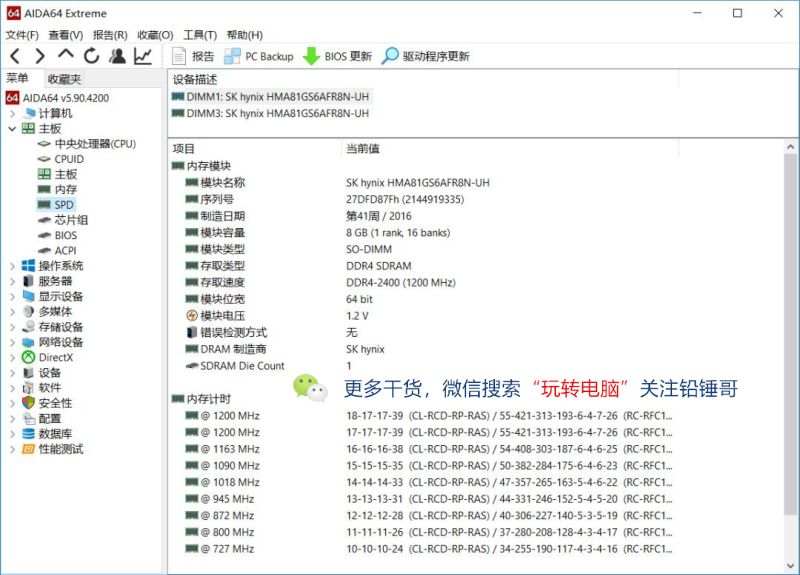Select 中央处理器(CPU) in the tree
Viewport: 800px width, 575px height.
pyautogui.click(x=87, y=144)
